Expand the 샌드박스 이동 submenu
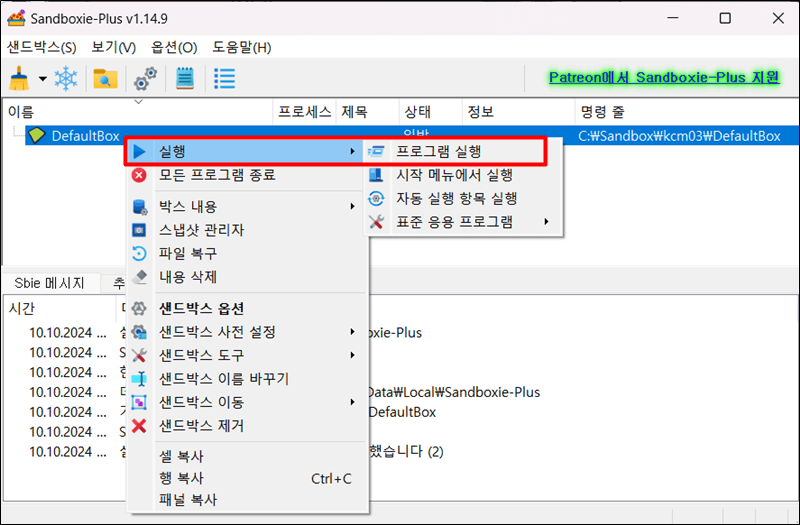The height and width of the screenshot is (525, 800). pyautogui.click(x=246, y=402)
